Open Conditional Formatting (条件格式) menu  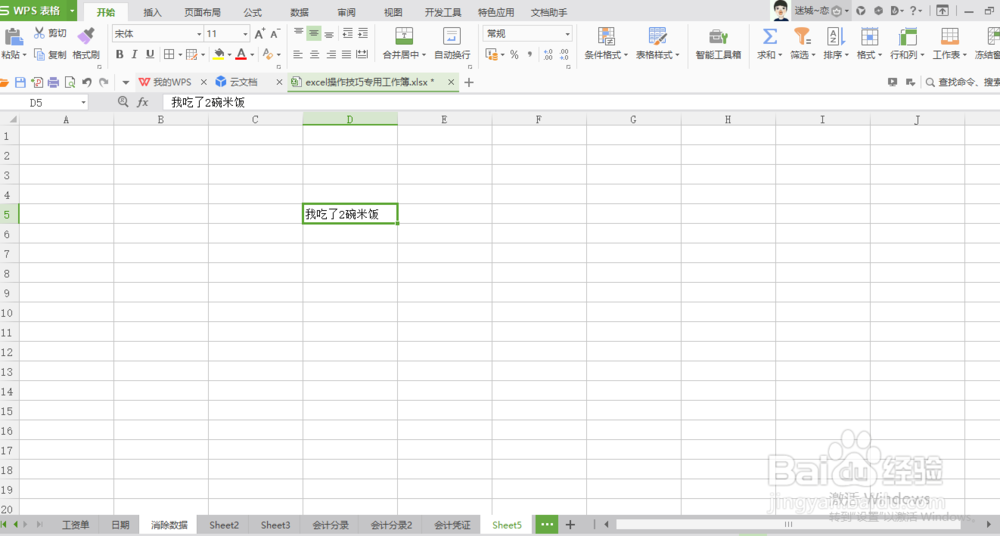tap(606, 43)
